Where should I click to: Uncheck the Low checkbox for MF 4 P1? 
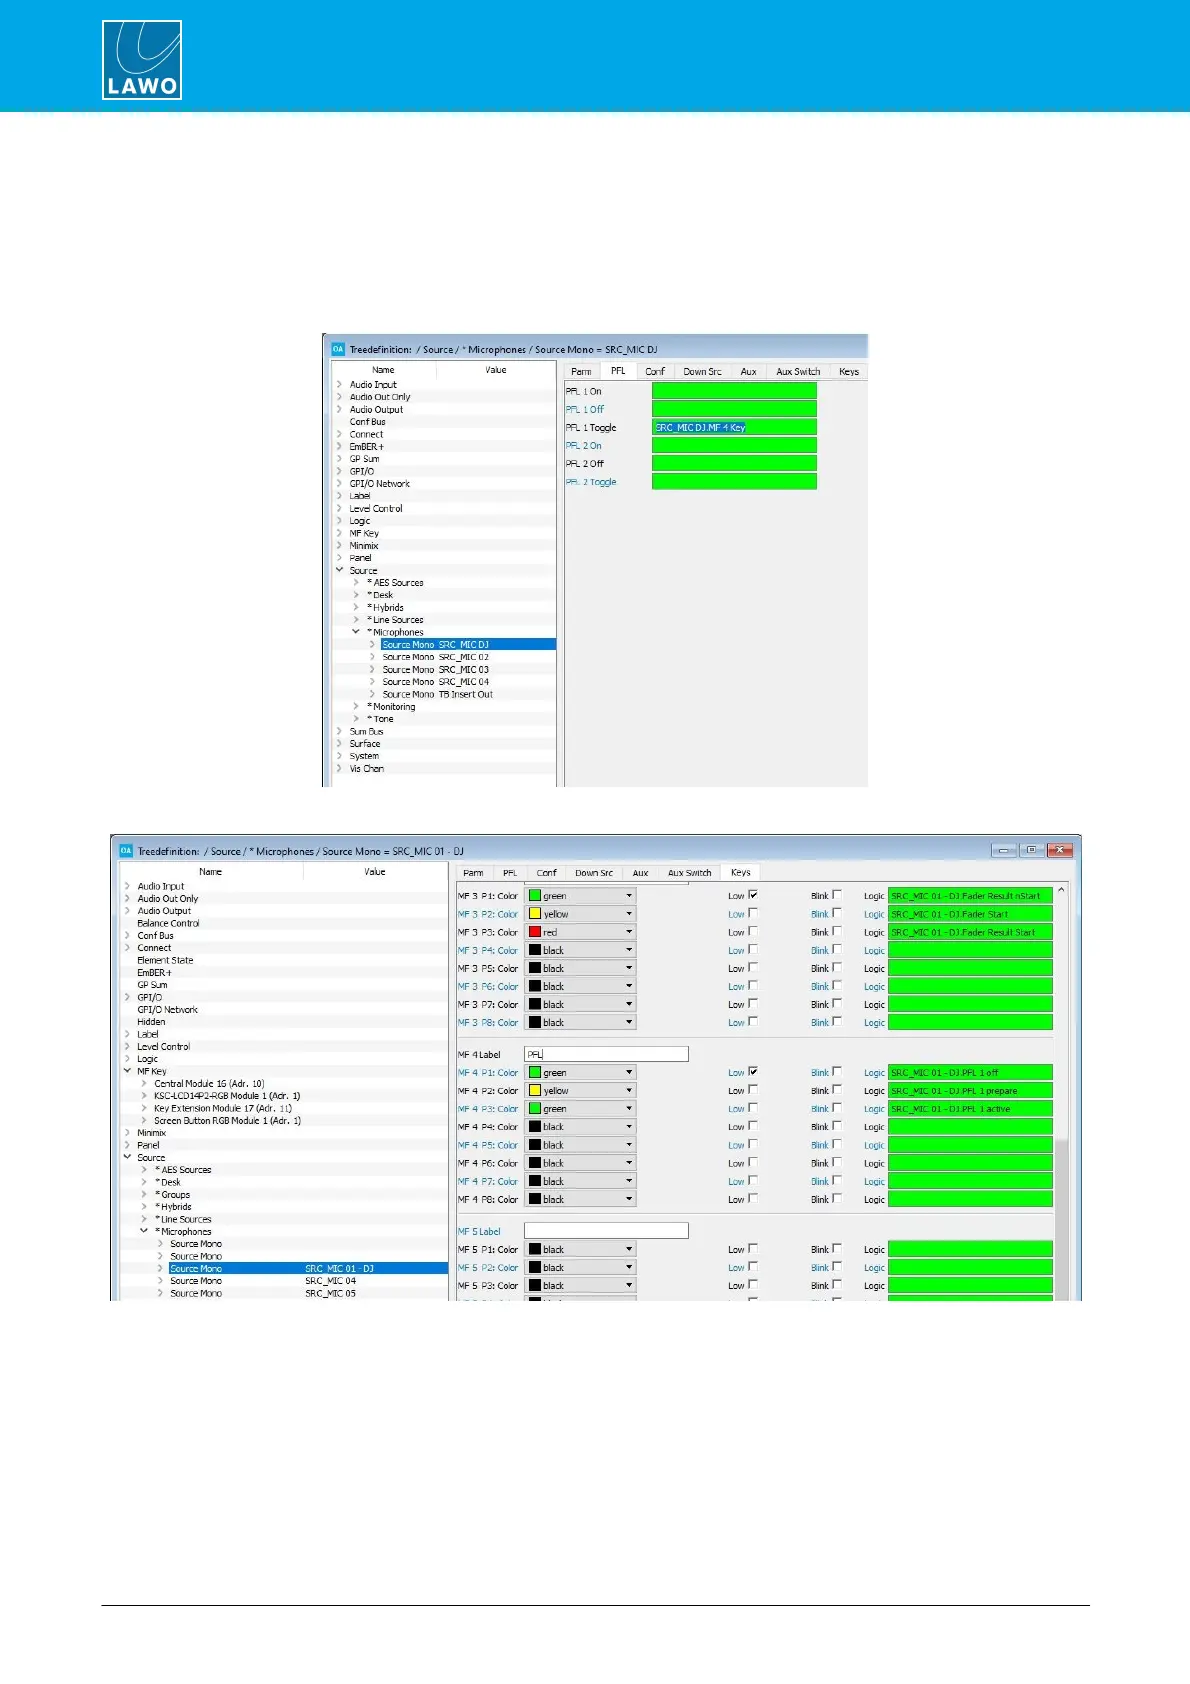click(x=753, y=1071)
